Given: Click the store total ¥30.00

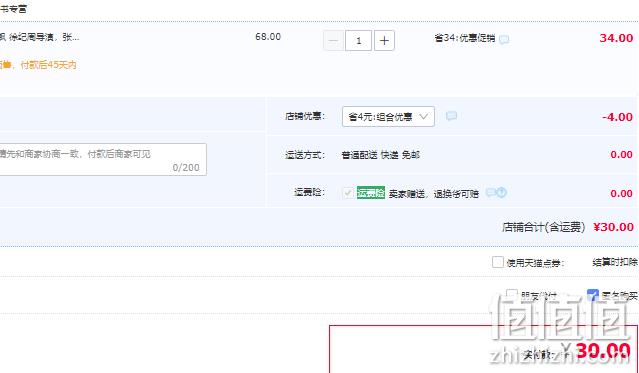Looking at the screenshot, I should [x=613, y=227].
